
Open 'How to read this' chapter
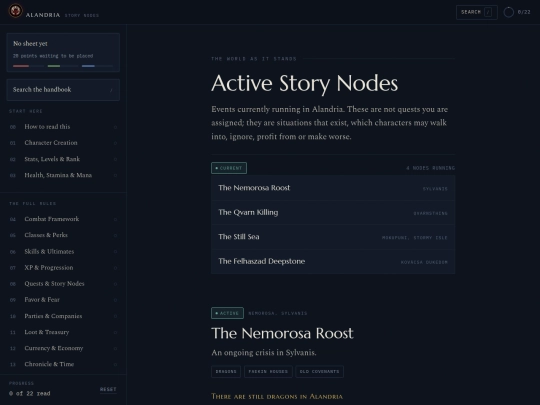point(63,127)
